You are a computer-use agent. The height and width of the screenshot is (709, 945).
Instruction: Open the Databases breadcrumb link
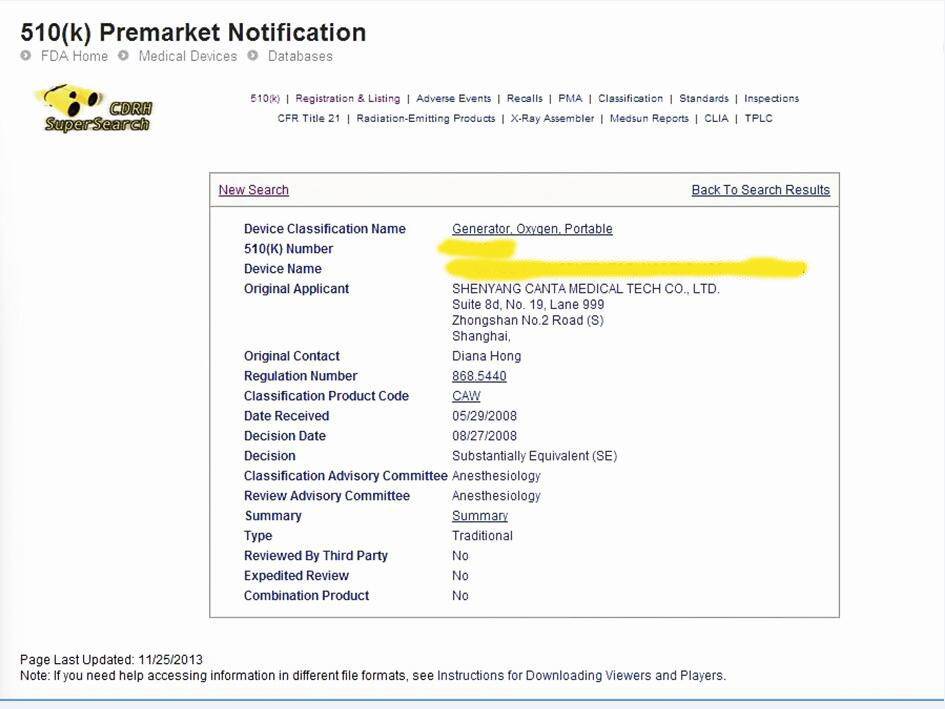(x=300, y=56)
